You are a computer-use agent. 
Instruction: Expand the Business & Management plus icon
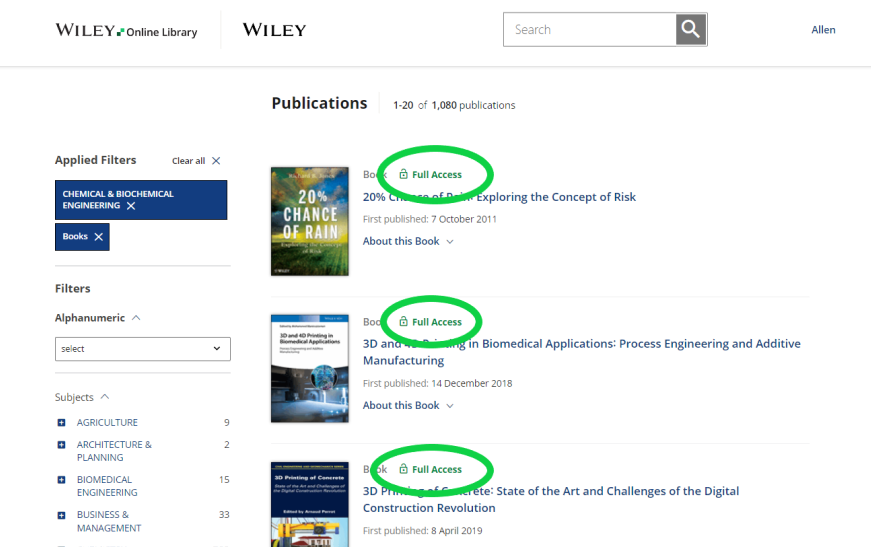click(x=62, y=515)
